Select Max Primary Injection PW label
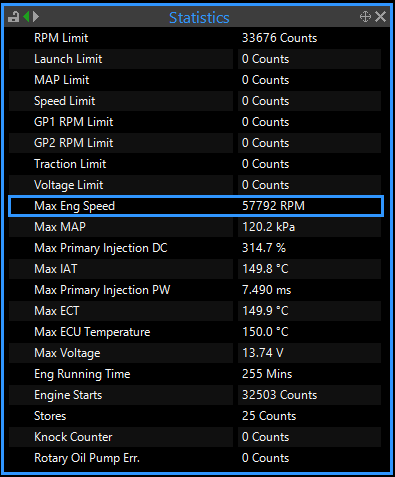395x477 pixels. pyautogui.click(x=102, y=290)
